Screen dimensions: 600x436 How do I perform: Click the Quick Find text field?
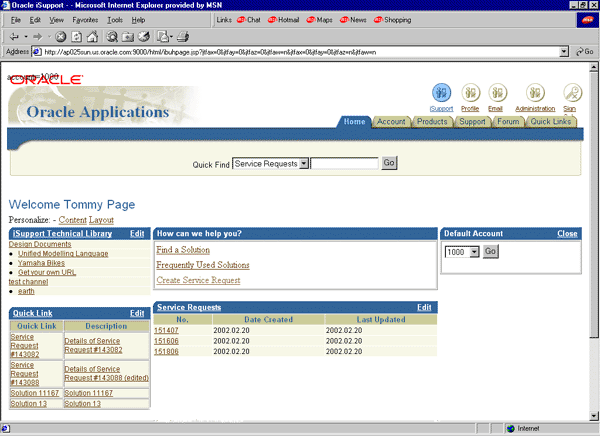(344, 162)
